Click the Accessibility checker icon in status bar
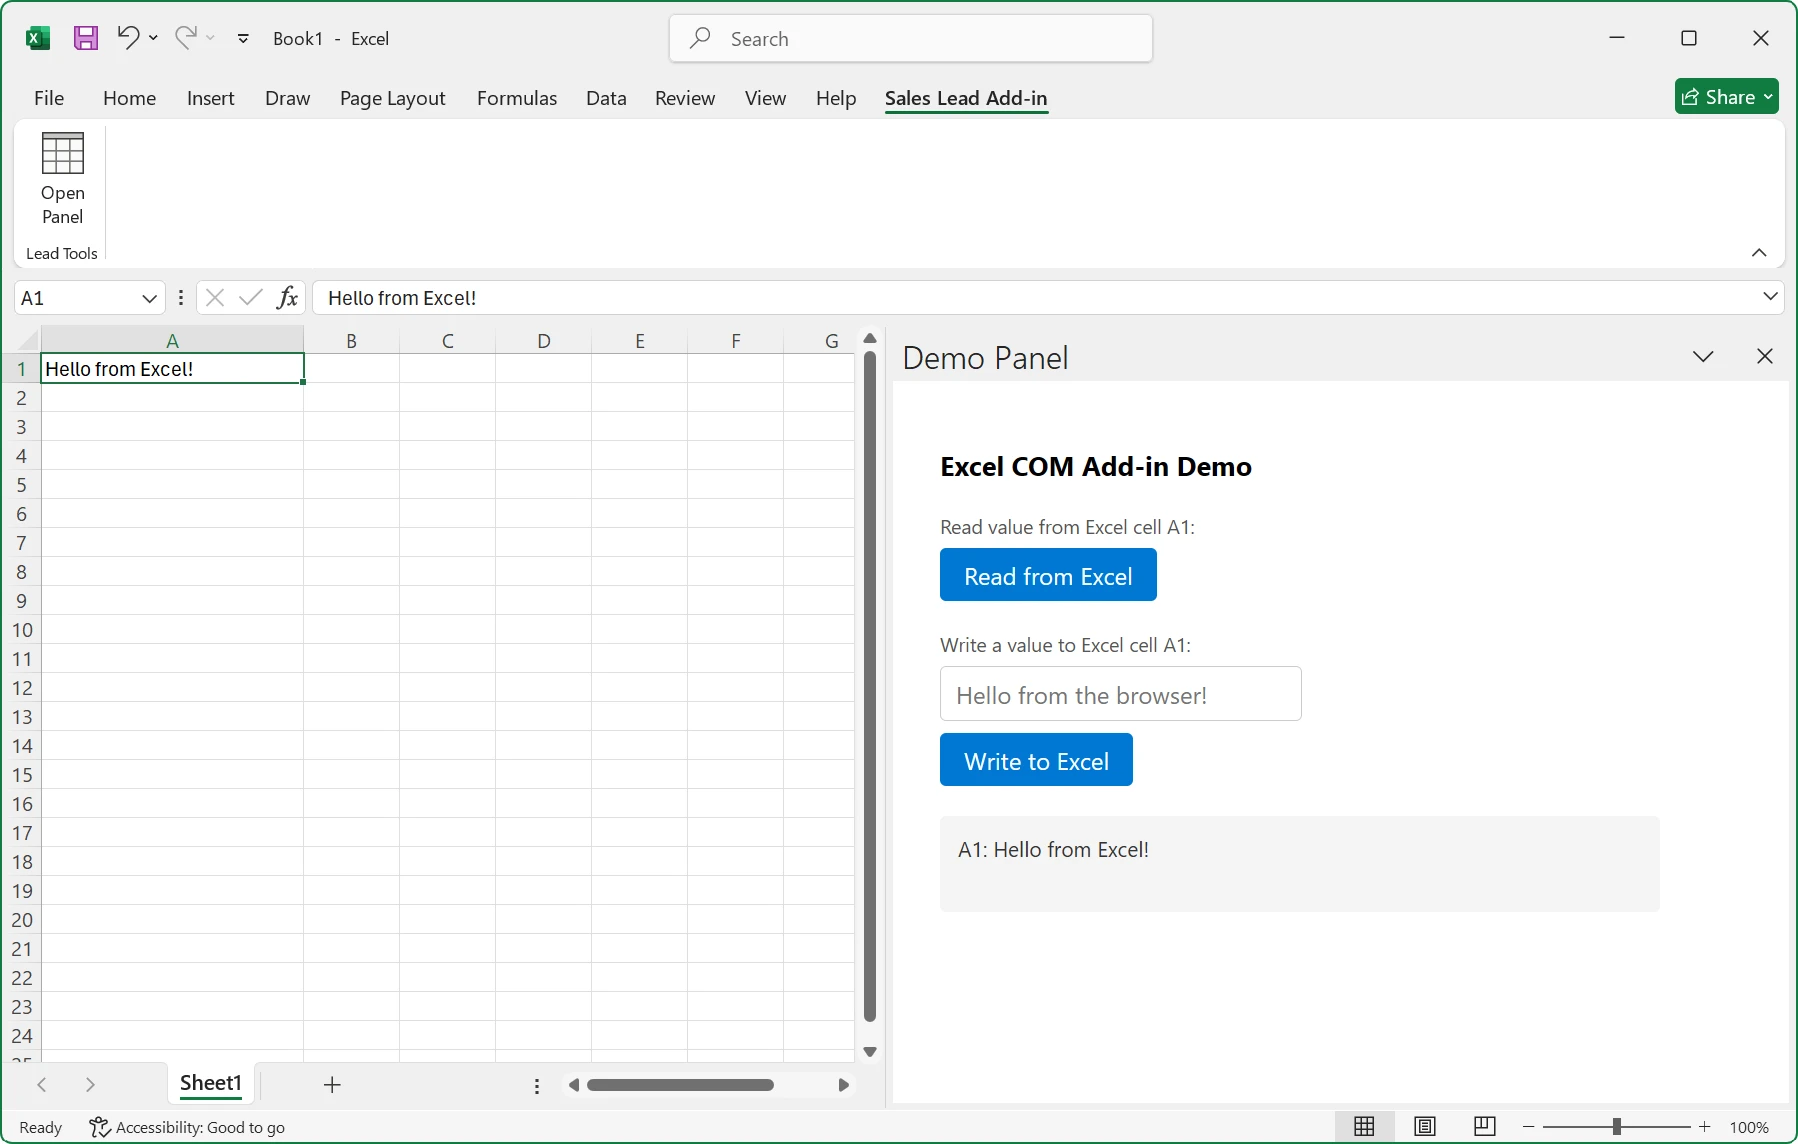 [99, 1127]
